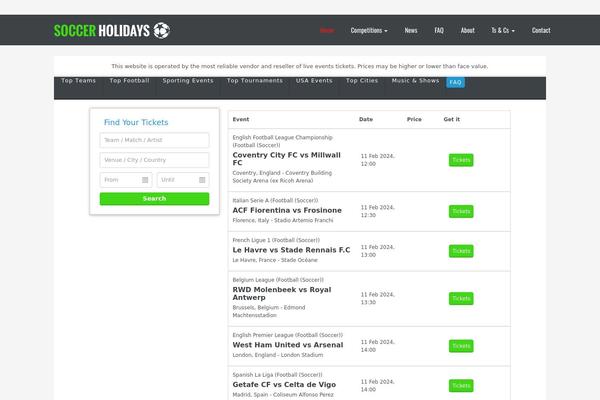
Task: Click the Belgium League category text
Action: coord(278,280)
